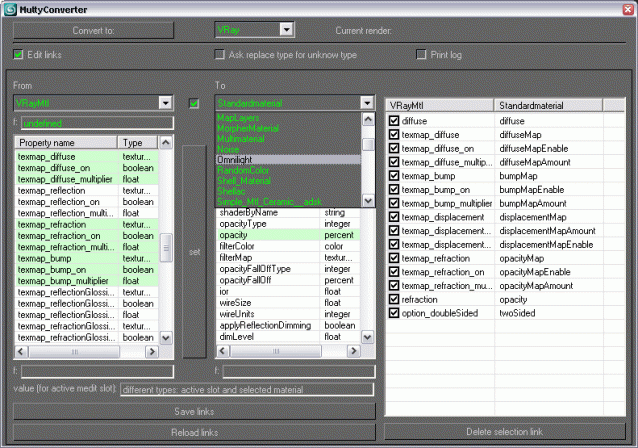This screenshot has height=448, width=638.
Task: Click down arrow of To list vertical scrollbar
Action: (x=367, y=337)
